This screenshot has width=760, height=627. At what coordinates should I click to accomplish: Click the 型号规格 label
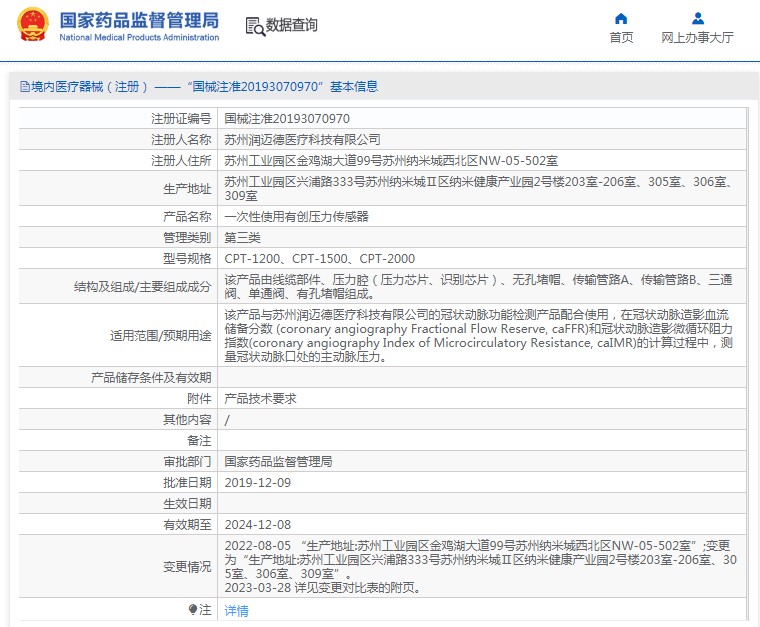pos(187,258)
